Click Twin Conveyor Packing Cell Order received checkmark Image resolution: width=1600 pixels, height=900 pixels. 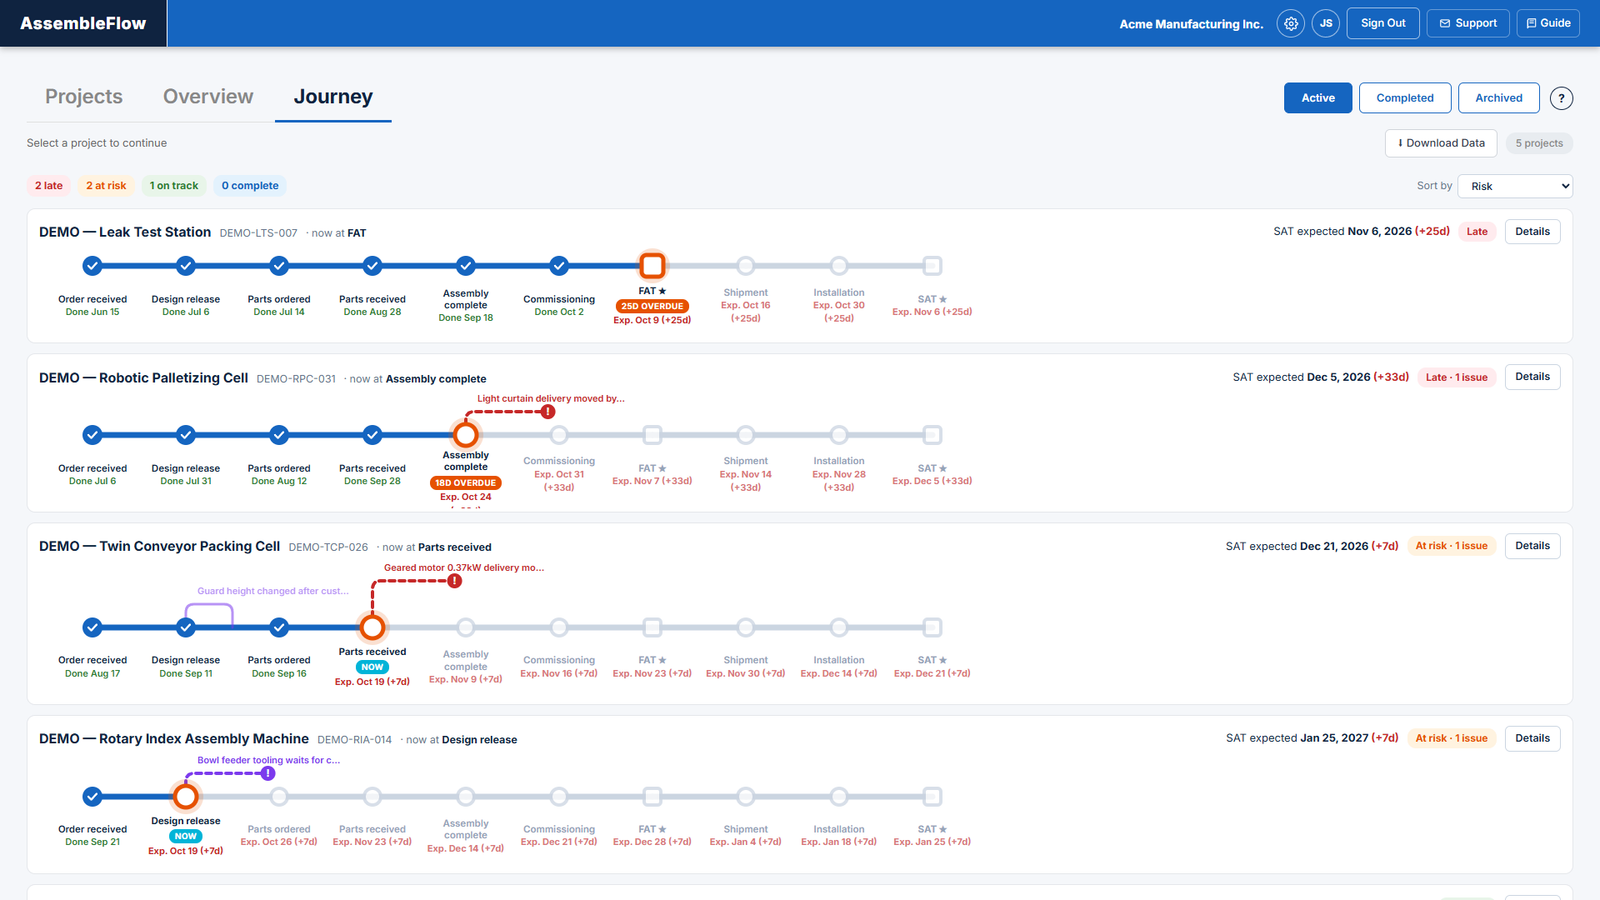(x=92, y=627)
